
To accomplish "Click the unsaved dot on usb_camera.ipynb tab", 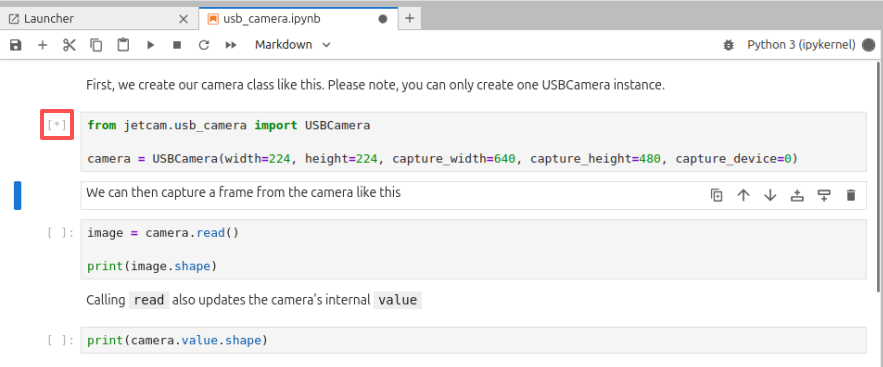I will pyautogui.click(x=383, y=19).
